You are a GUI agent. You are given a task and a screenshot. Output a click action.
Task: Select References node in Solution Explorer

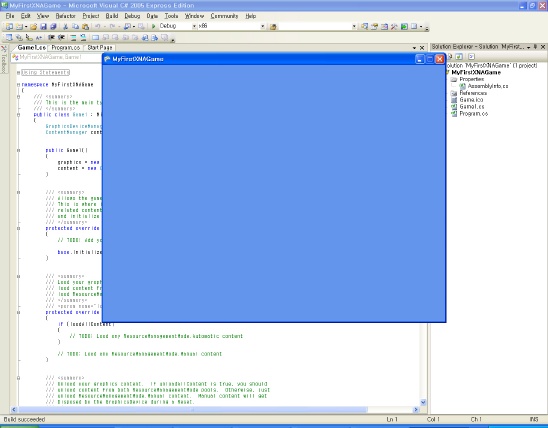(x=473, y=93)
